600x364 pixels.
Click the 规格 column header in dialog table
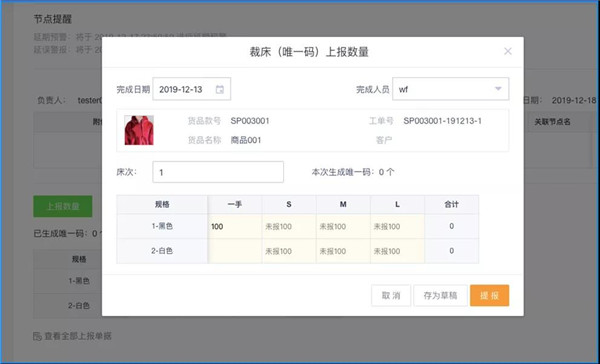click(x=162, y=204)
